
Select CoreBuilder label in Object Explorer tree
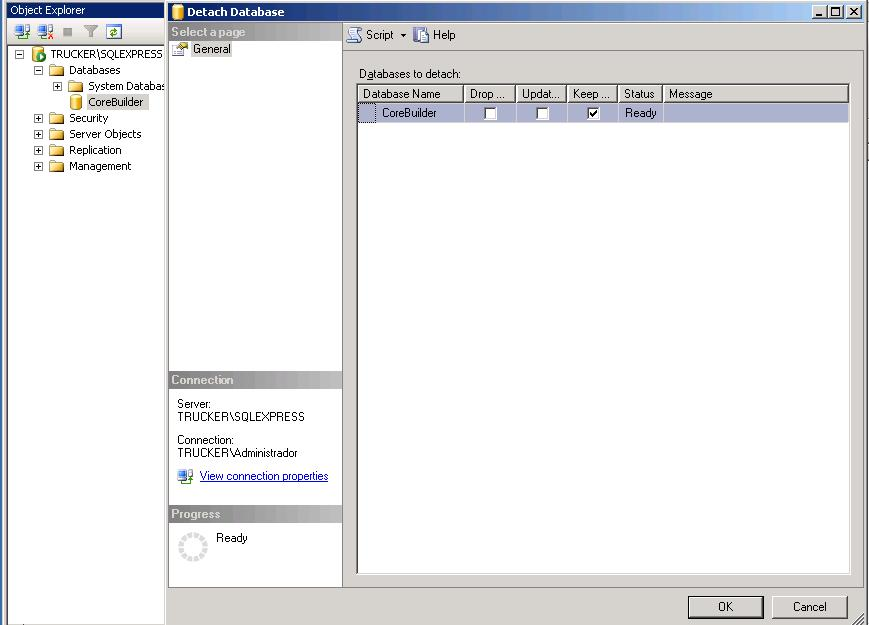pos(116,102)
